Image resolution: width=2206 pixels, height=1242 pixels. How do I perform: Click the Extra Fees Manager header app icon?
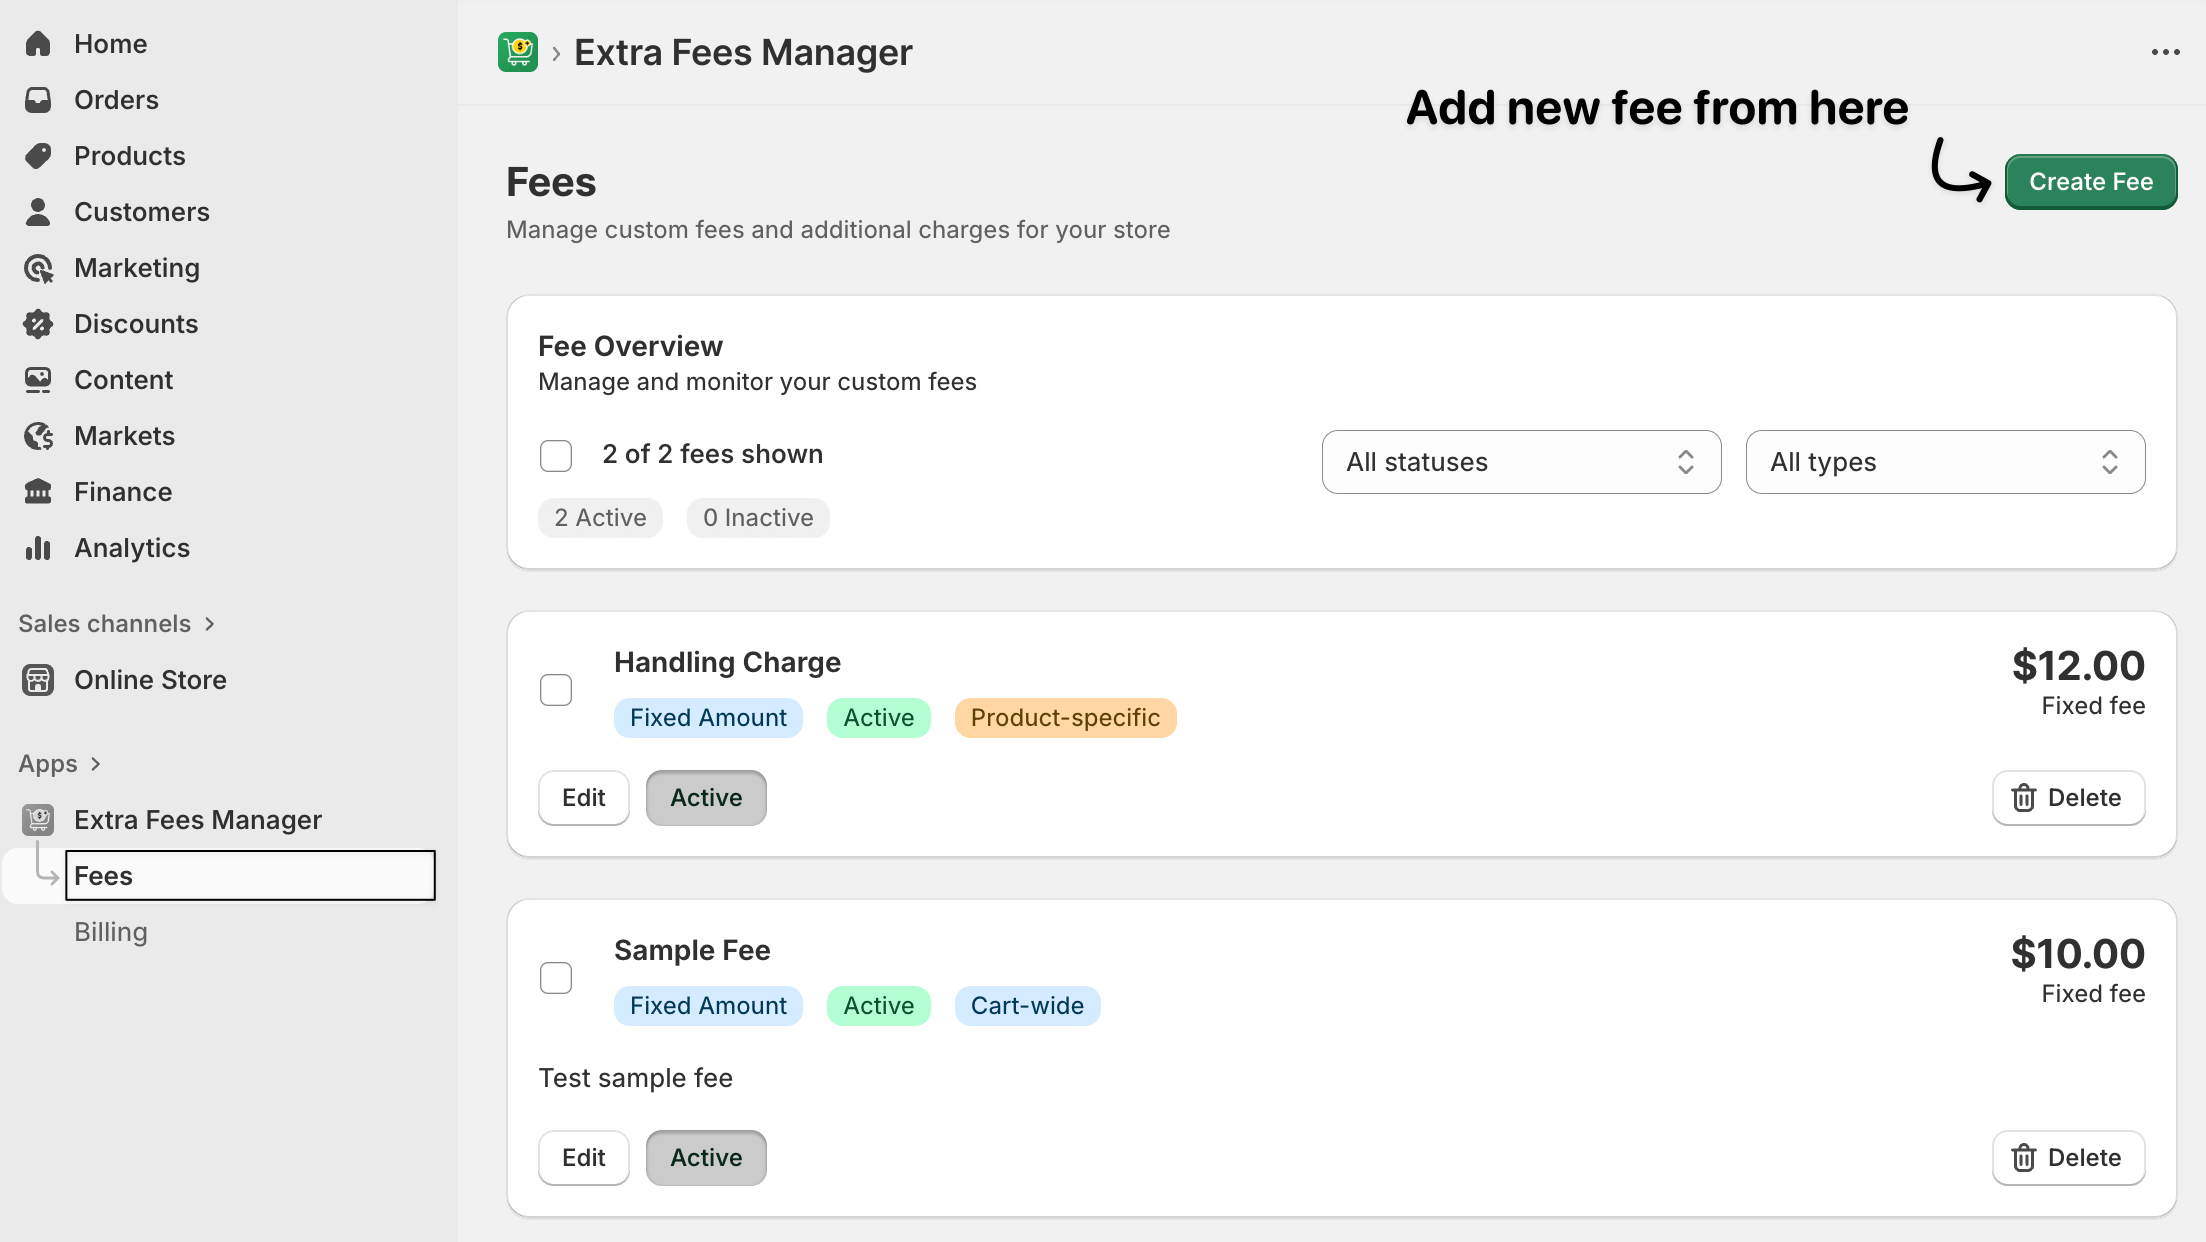coord(518,52)
